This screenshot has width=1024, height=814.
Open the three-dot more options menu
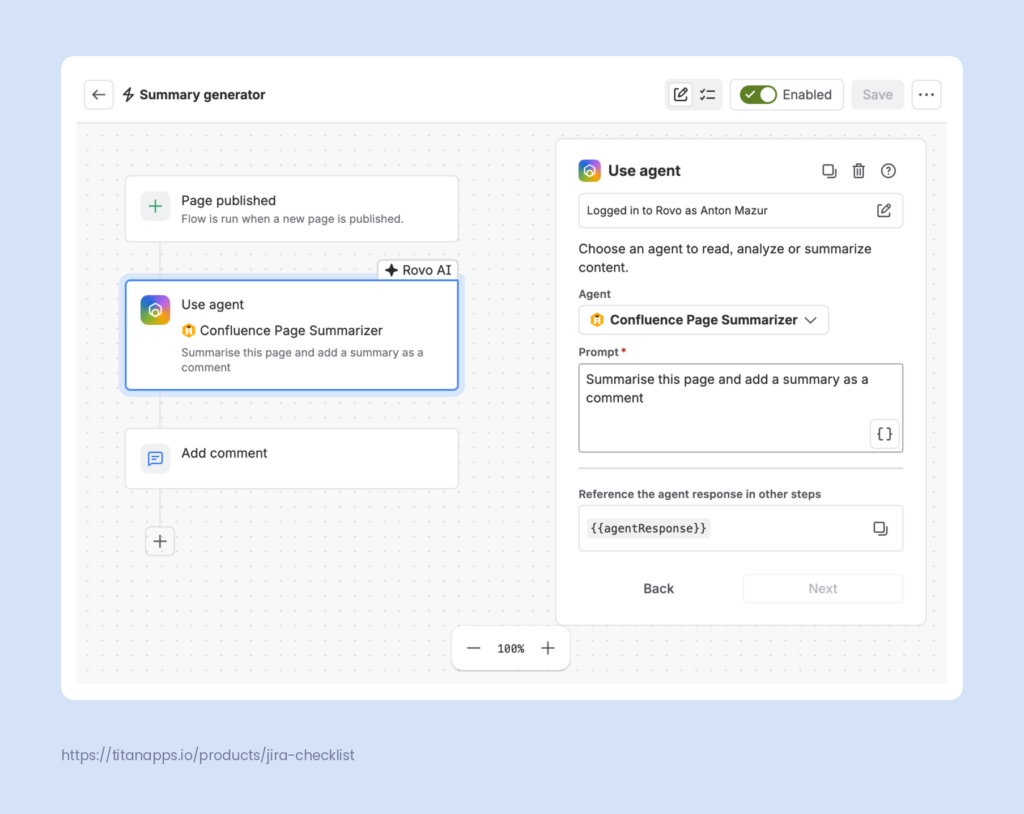coord(926,95)
